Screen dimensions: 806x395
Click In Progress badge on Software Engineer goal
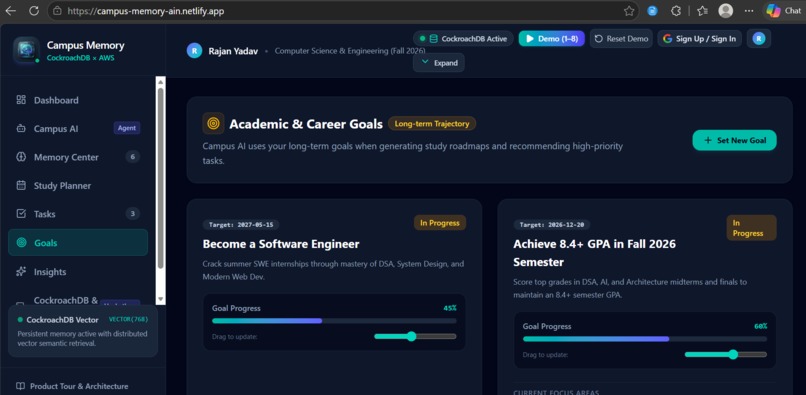[x=440, y=223]
